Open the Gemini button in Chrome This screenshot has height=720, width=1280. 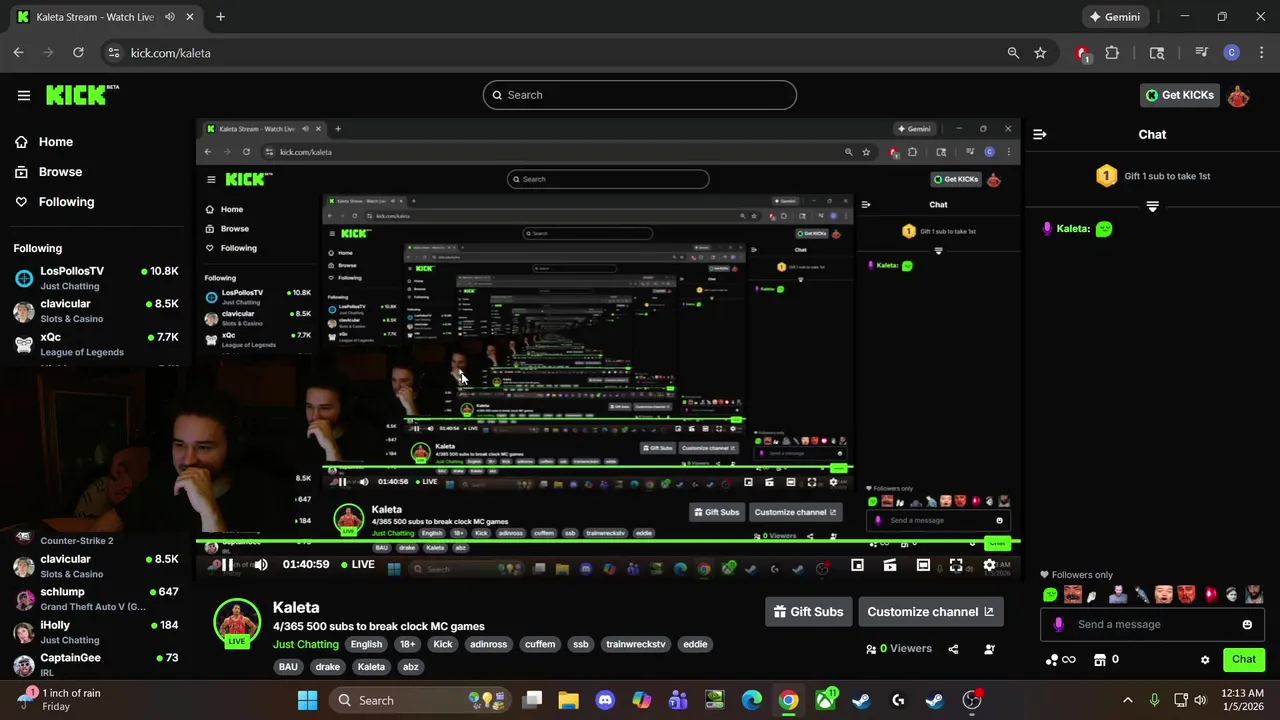pos(1114,17)
